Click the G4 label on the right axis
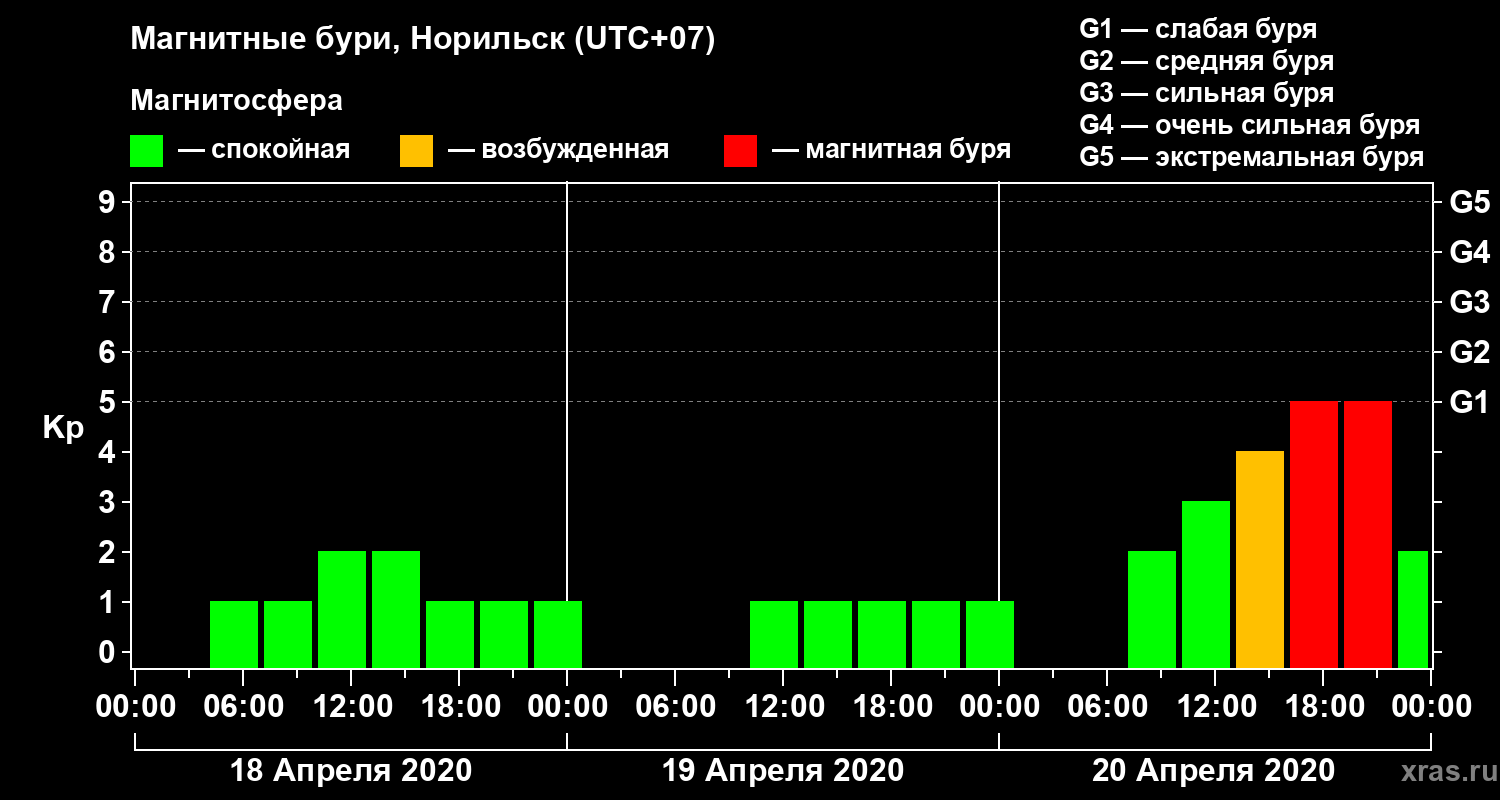 click(1469, 252)
